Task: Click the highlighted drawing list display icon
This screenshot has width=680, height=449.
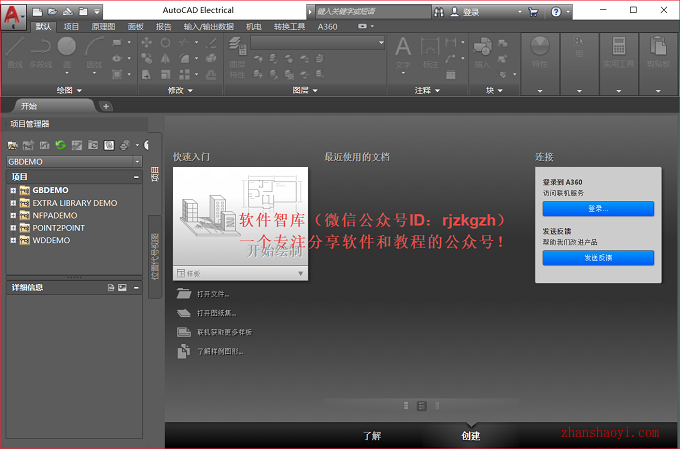Action: click(x=109, y=145)
